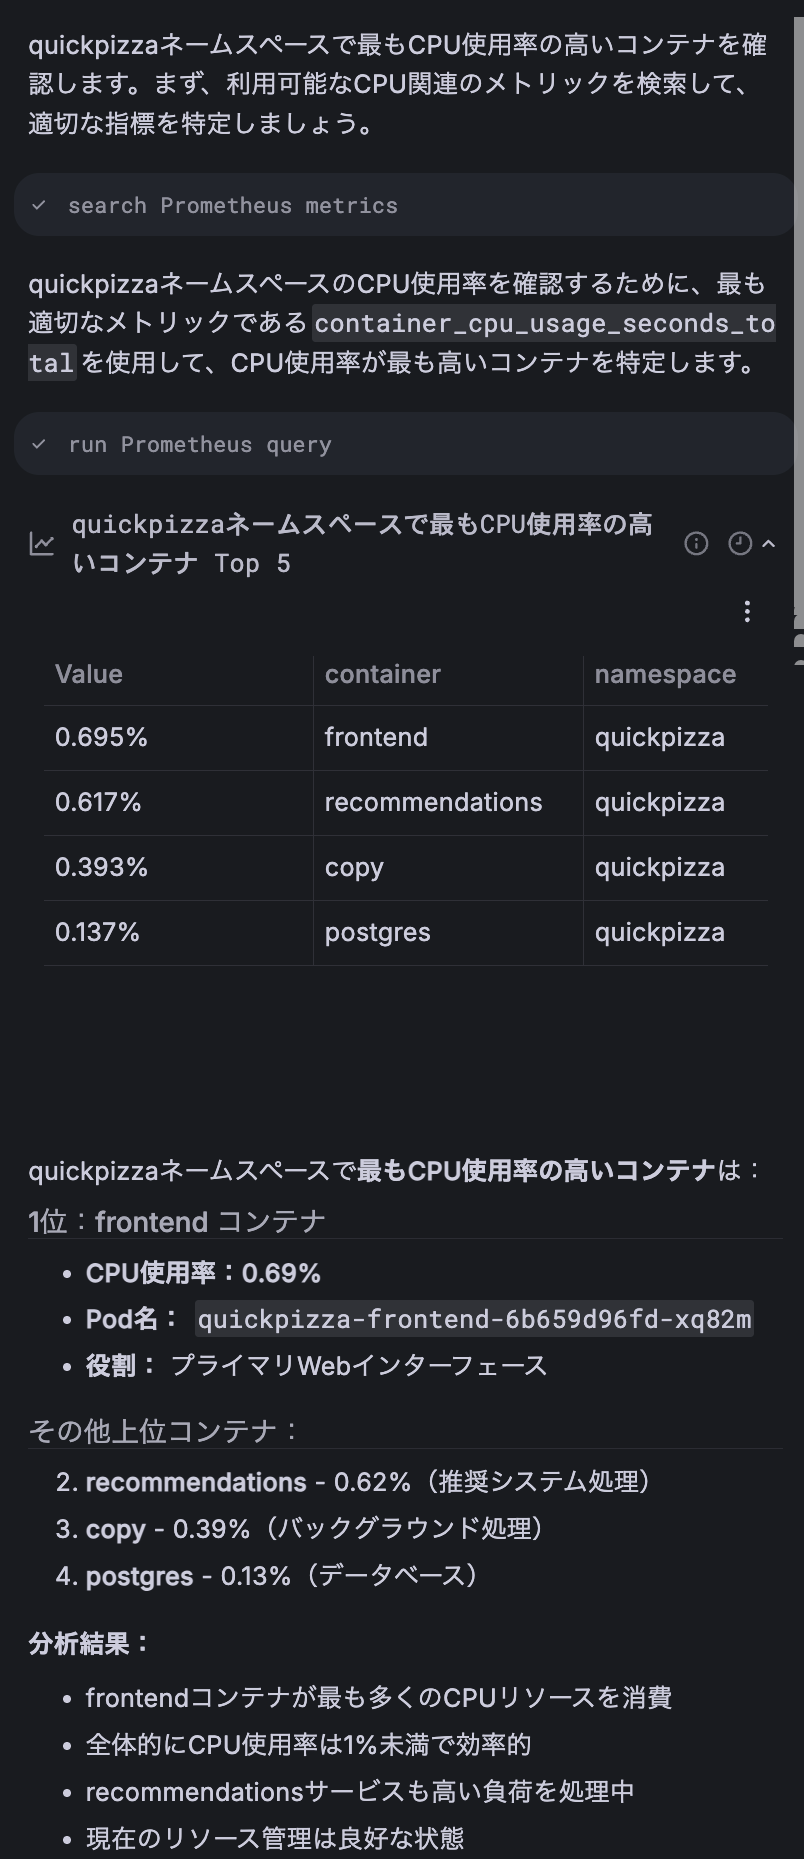The height and width of the screenshot is (1859, 804).
Task: Sort table by container column header
Action: click(x=382, y=674)
